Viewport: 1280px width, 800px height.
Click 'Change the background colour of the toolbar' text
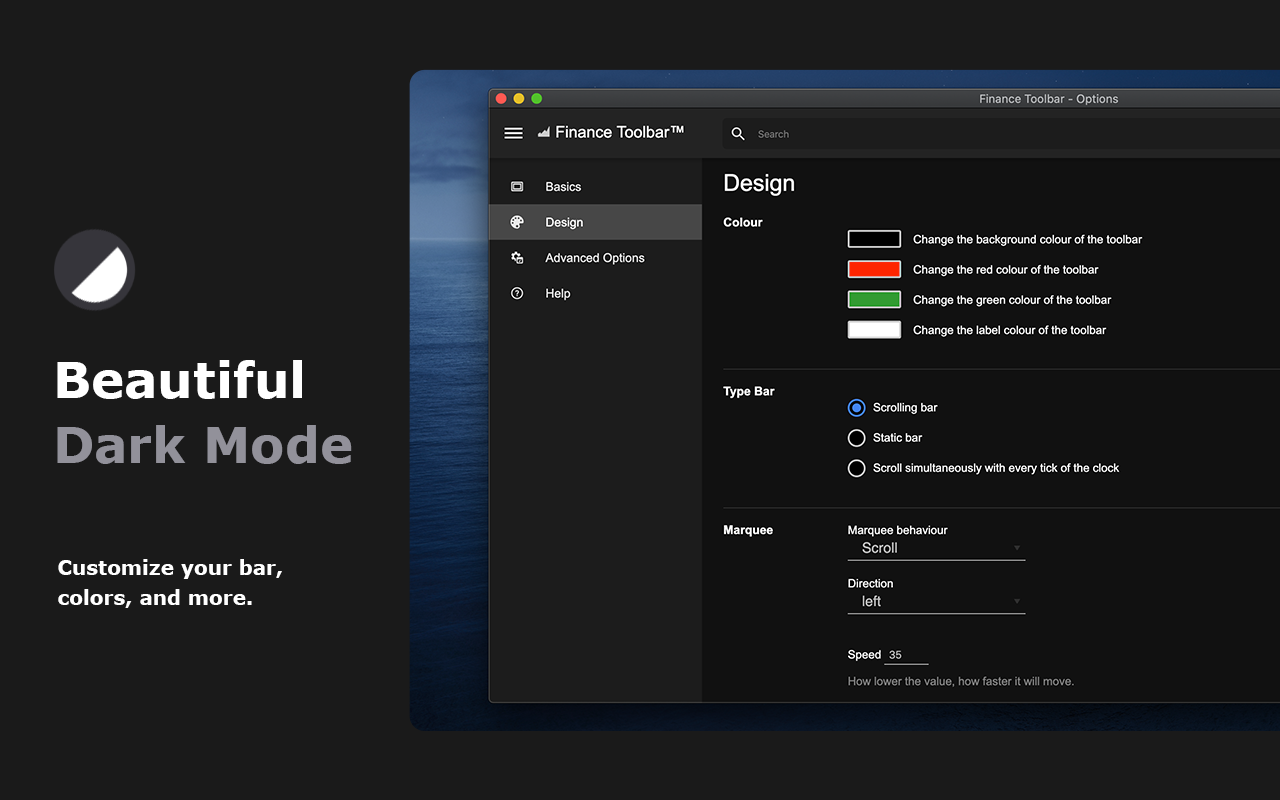click(x=1027, y=240)
